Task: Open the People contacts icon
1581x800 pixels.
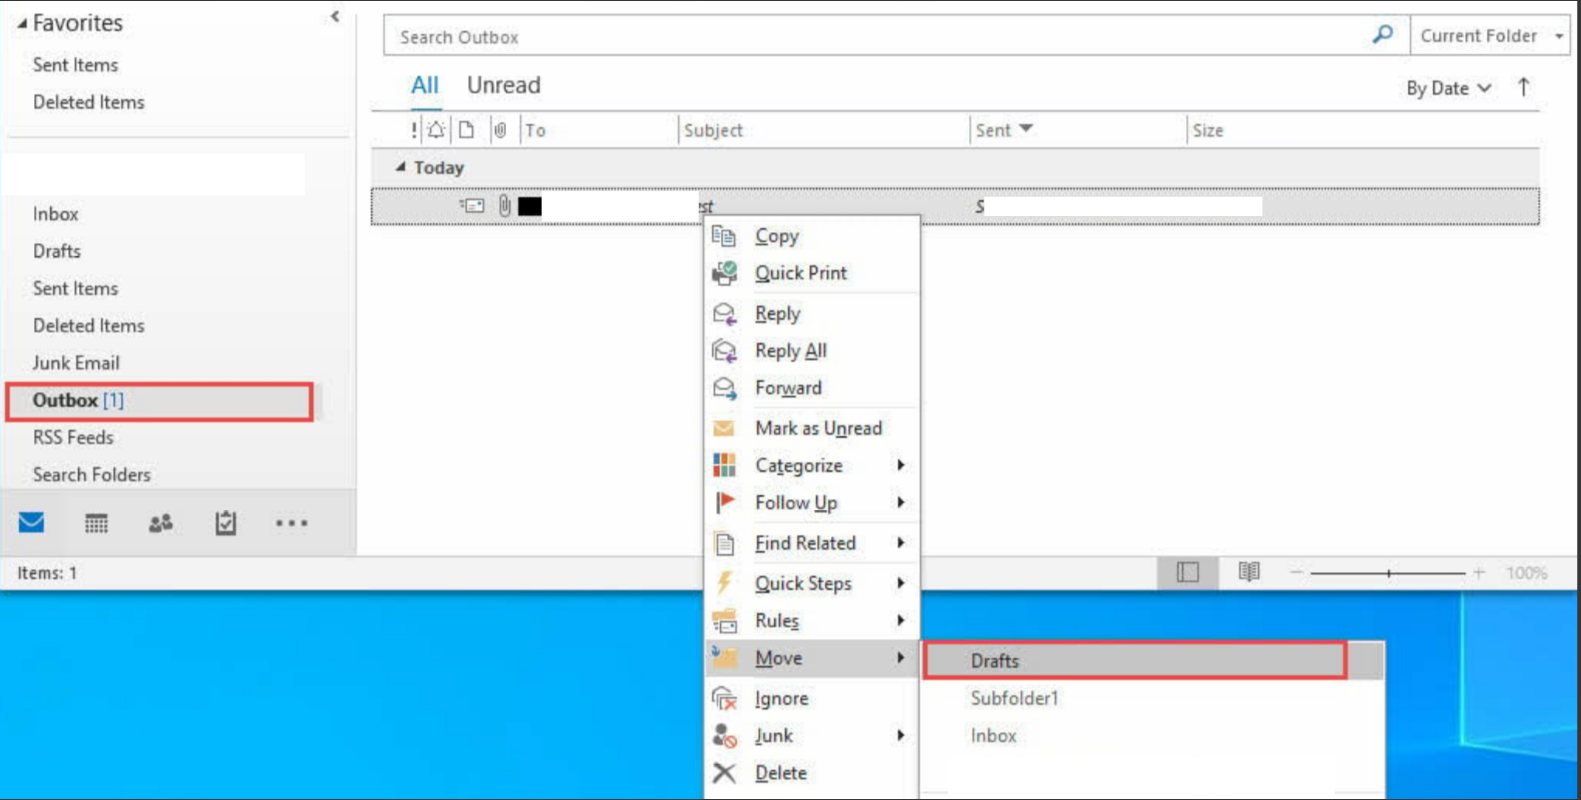Action: click(x=160, y=523)
